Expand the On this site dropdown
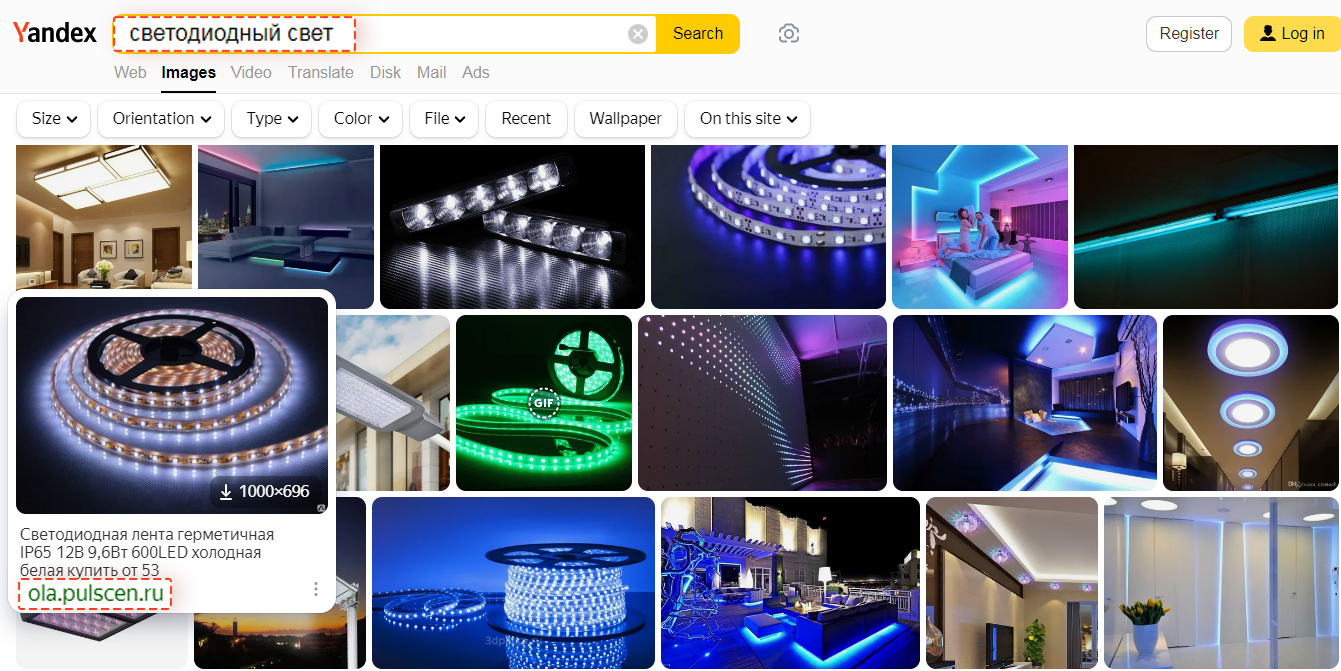 coord(747,119)
